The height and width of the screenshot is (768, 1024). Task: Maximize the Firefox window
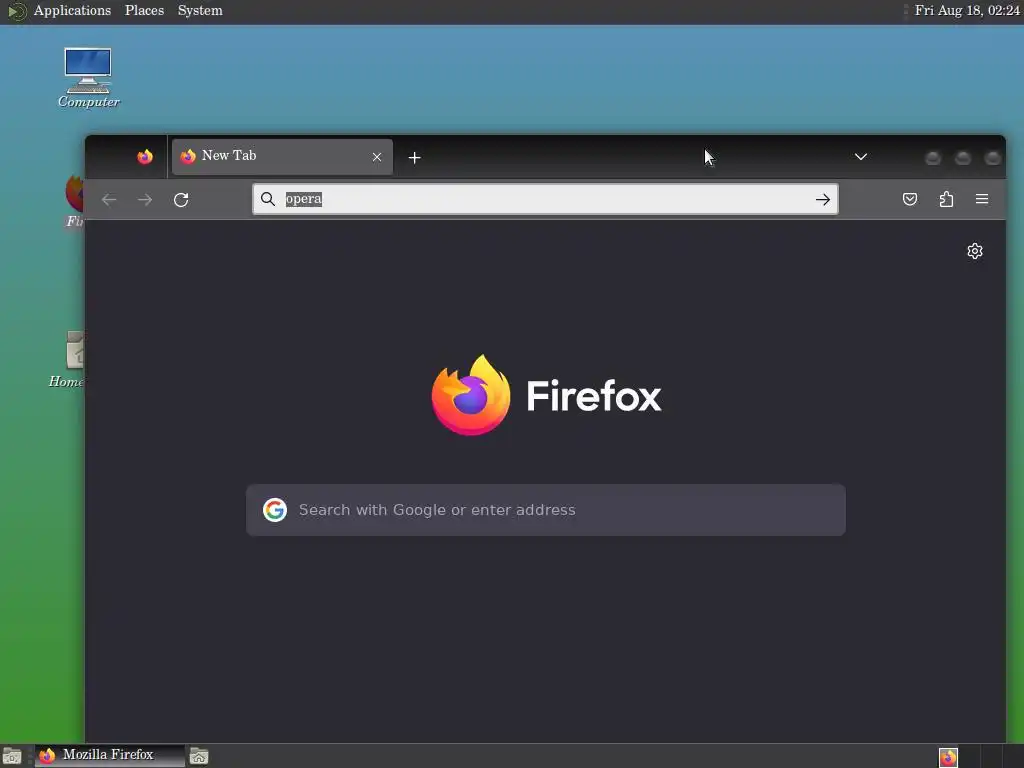pos(963,158)
